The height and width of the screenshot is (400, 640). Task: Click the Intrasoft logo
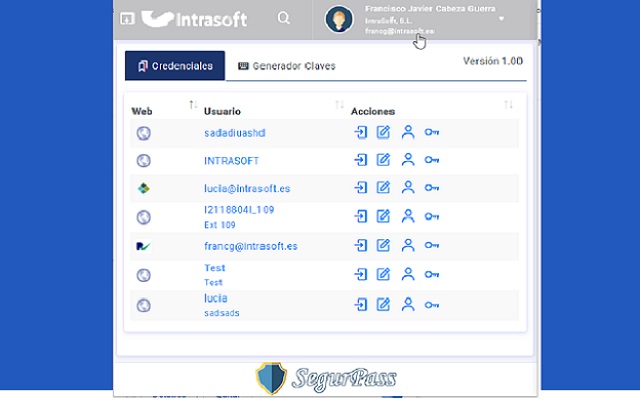pyautogui.click(x=194, y=19)
